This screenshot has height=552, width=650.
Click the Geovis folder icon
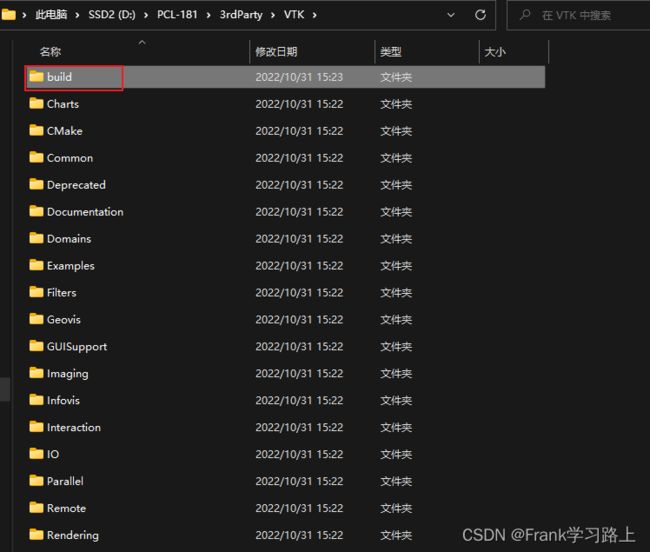(x=36, y=319)
